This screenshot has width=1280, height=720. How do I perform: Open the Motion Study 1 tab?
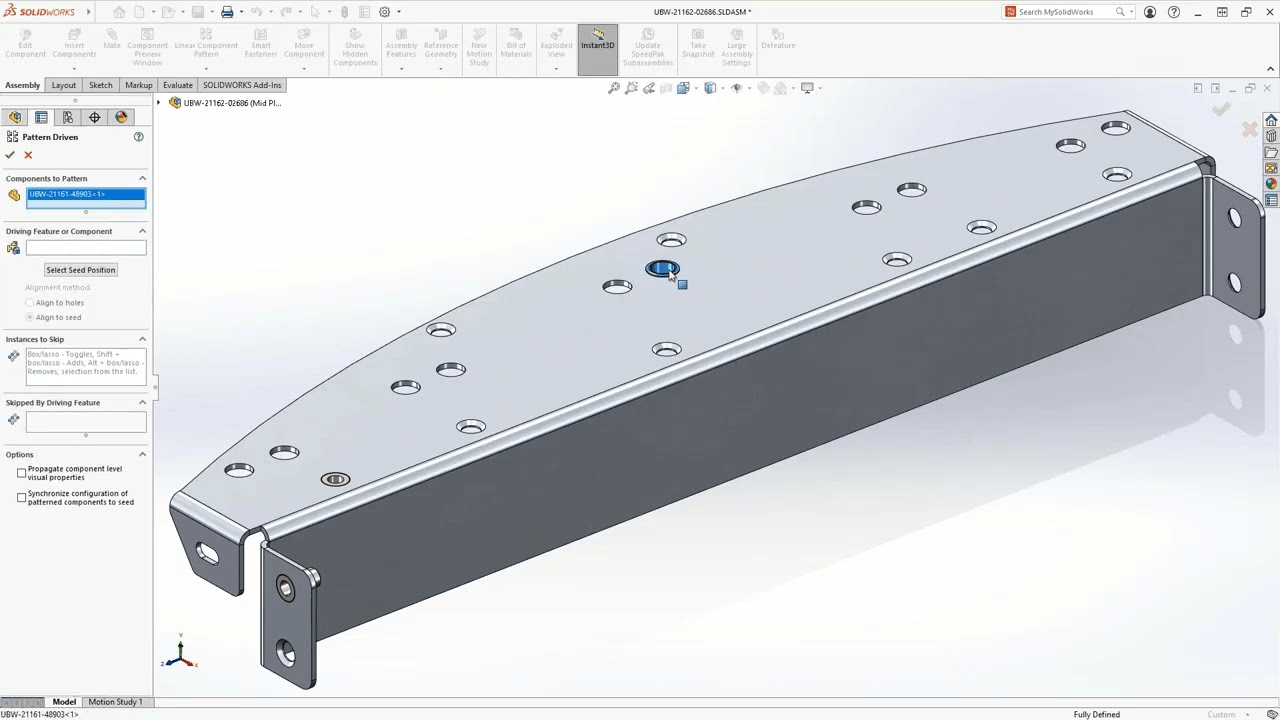coord(114,701)
